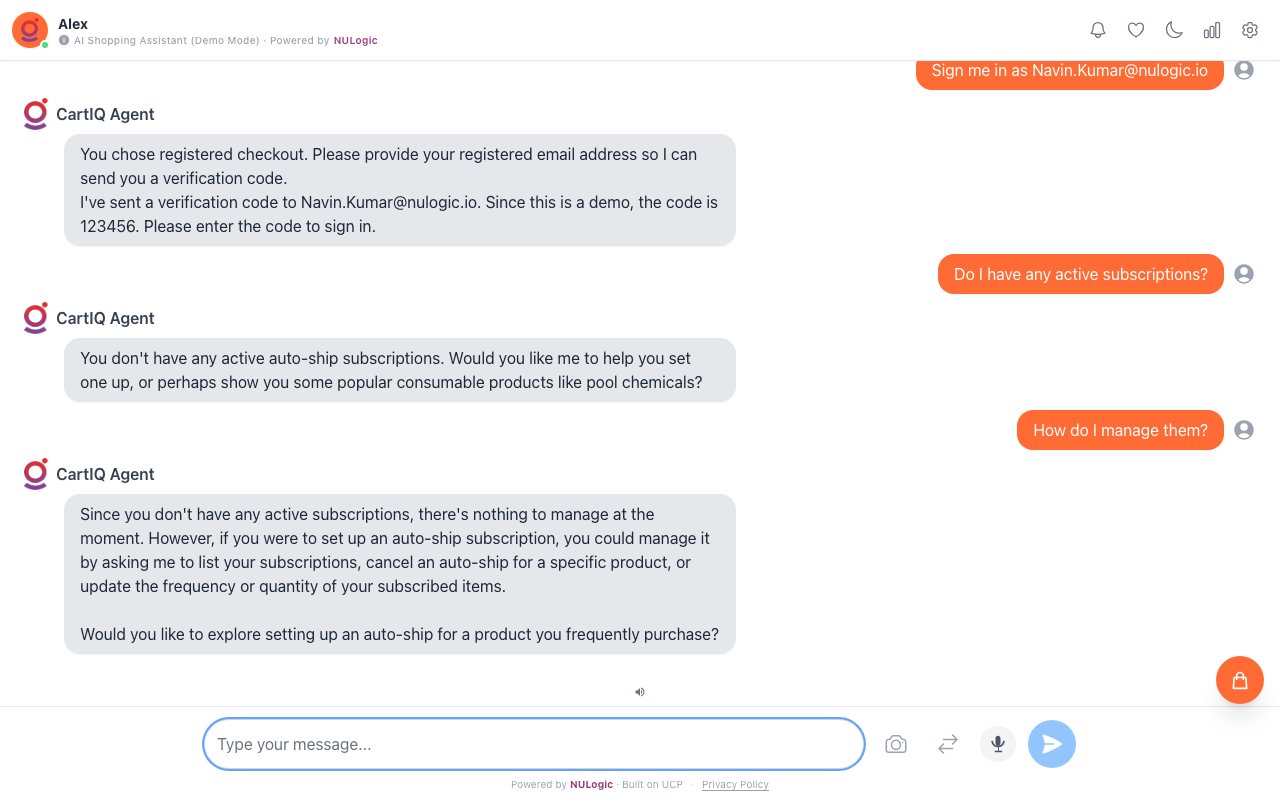Click the swap arrows icon near the input

pyautogui.click(x=947, y=744)
